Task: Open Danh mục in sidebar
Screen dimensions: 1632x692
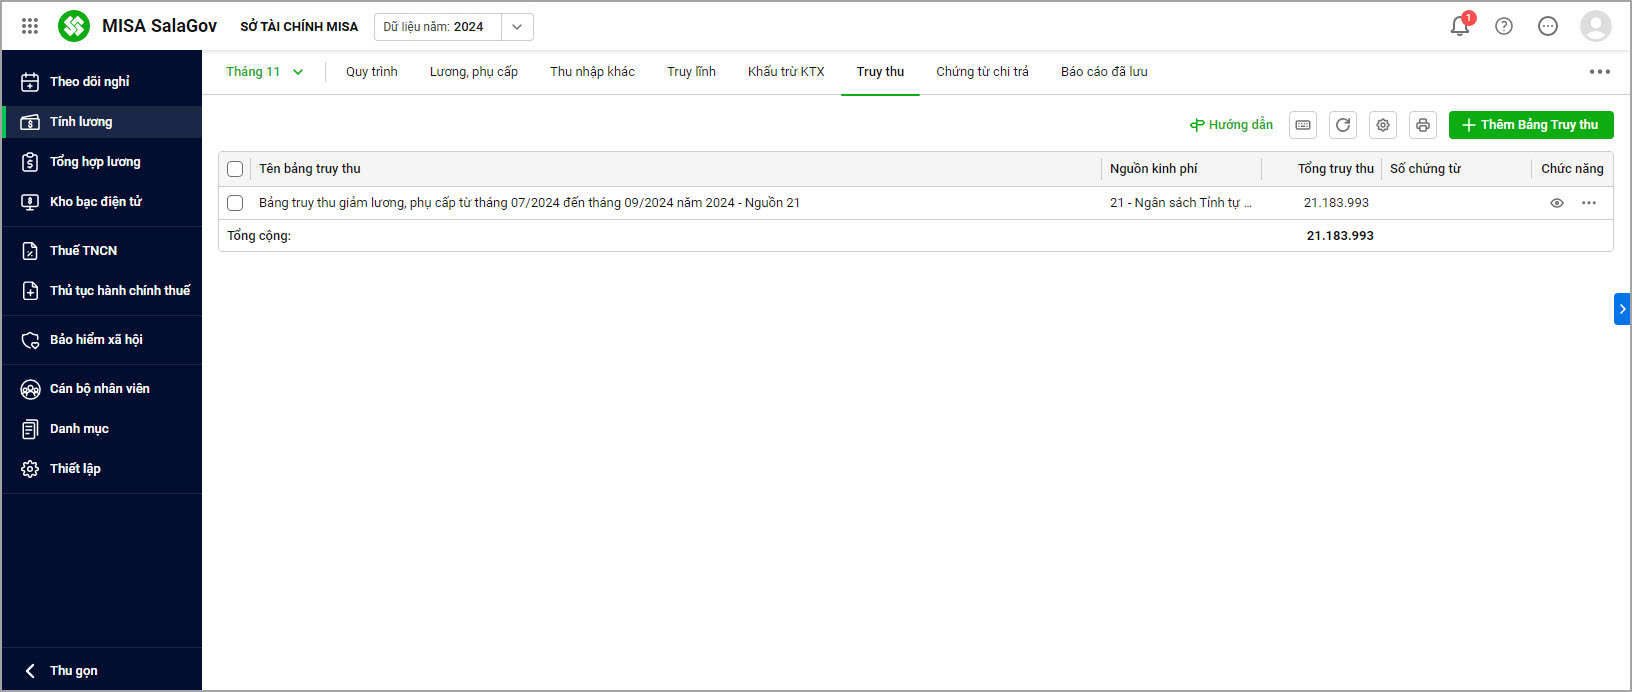Action: tap(102, 429)
